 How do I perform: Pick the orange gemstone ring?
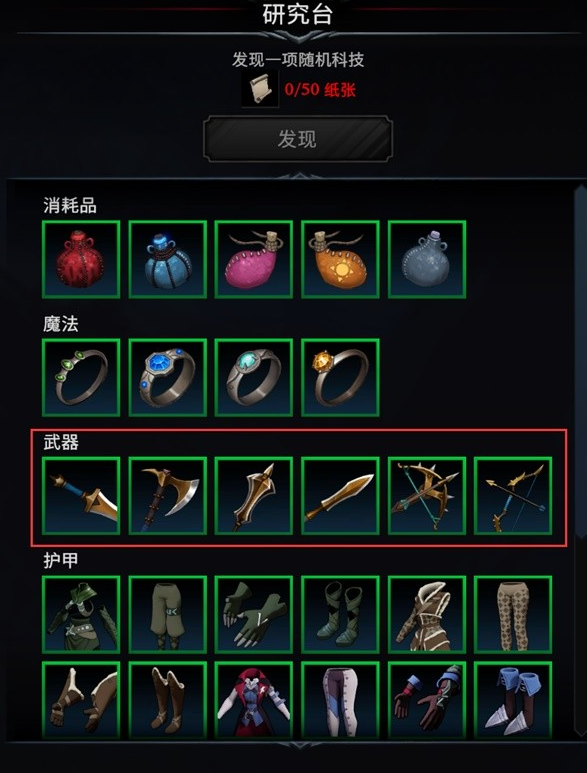[x=340, y=378]
